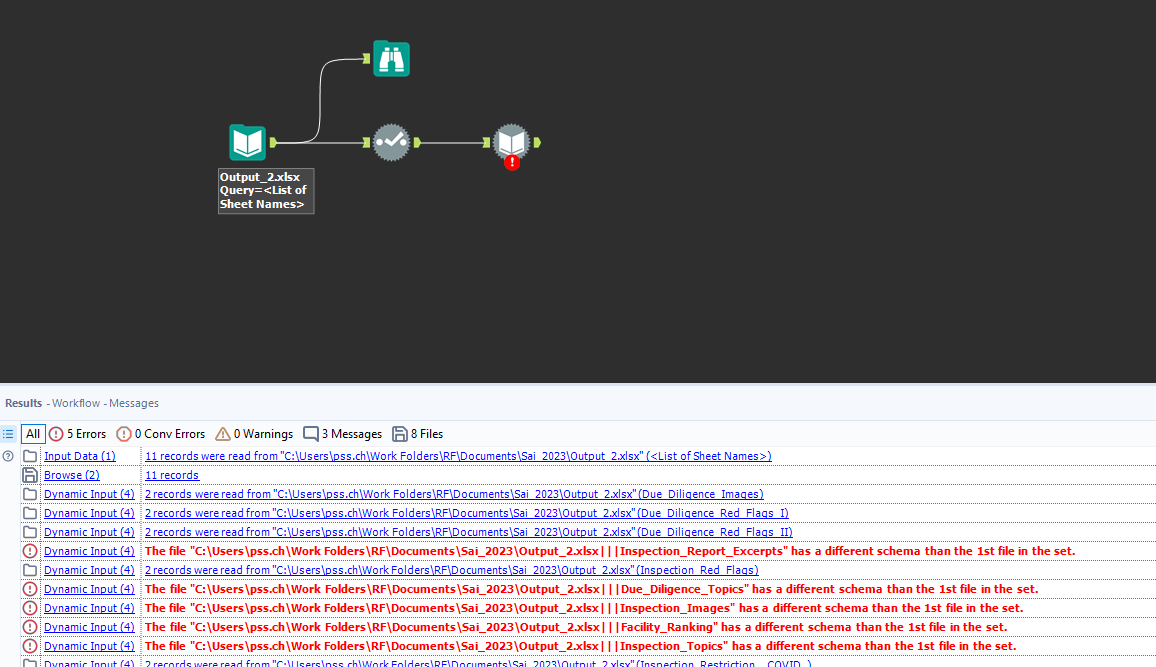Open the Input Data tool on the canvas
1156x667 pixels.
pyautogui.click(x=246, y=142)
